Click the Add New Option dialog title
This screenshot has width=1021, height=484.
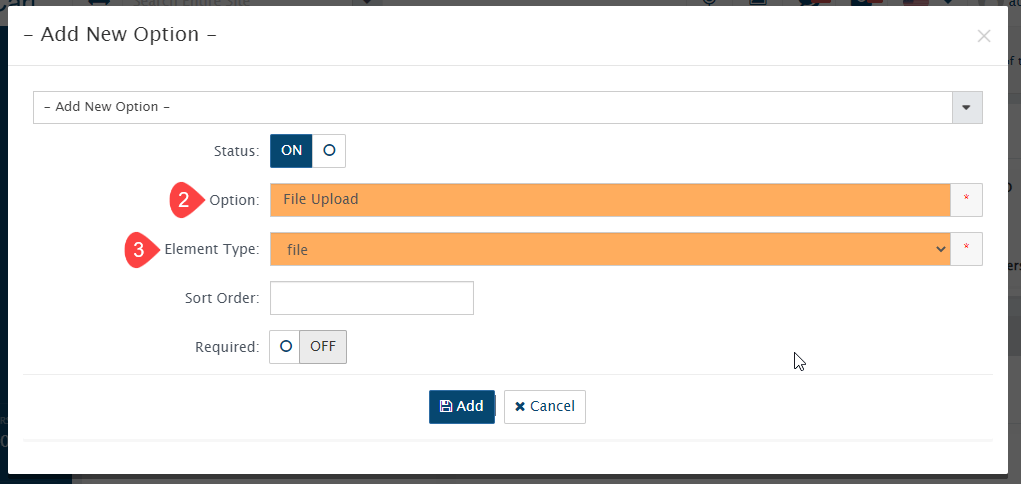coord(120,35)
